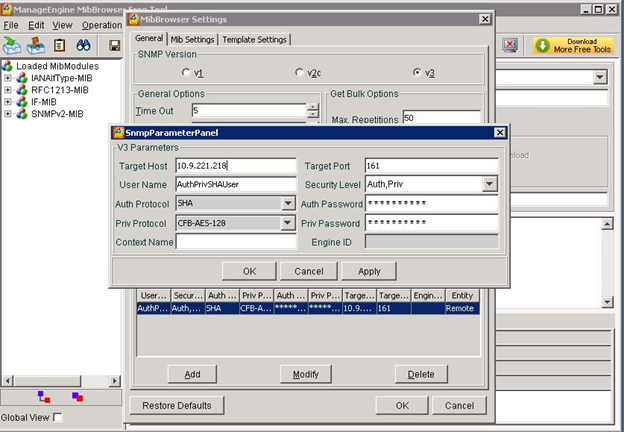Click the SnmpParameterPanel title bar icon
Viewport: 624px width, 432px height.
(118, 132)
